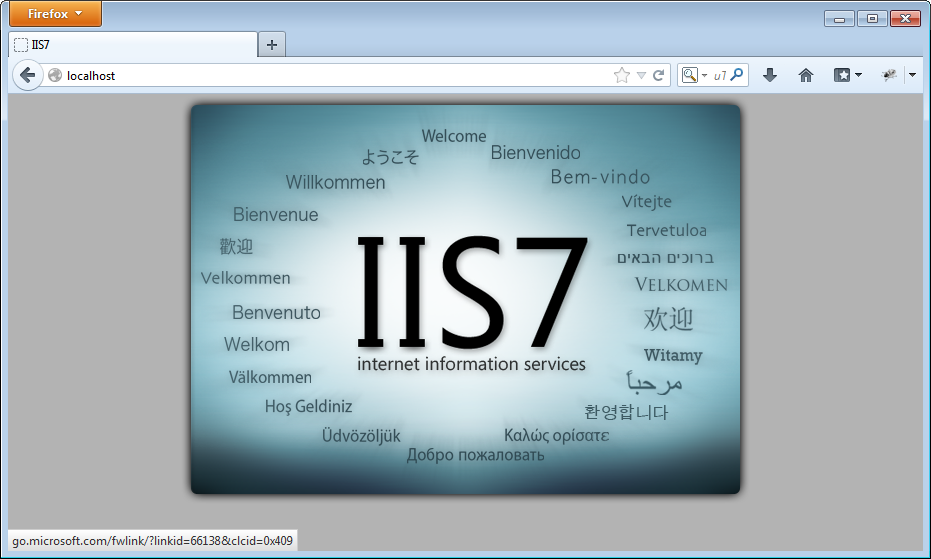The width and height of the screenshot is (931, 559).
Task: Open the URL history dropdown arrow
Action: click(x=641, y=75)
